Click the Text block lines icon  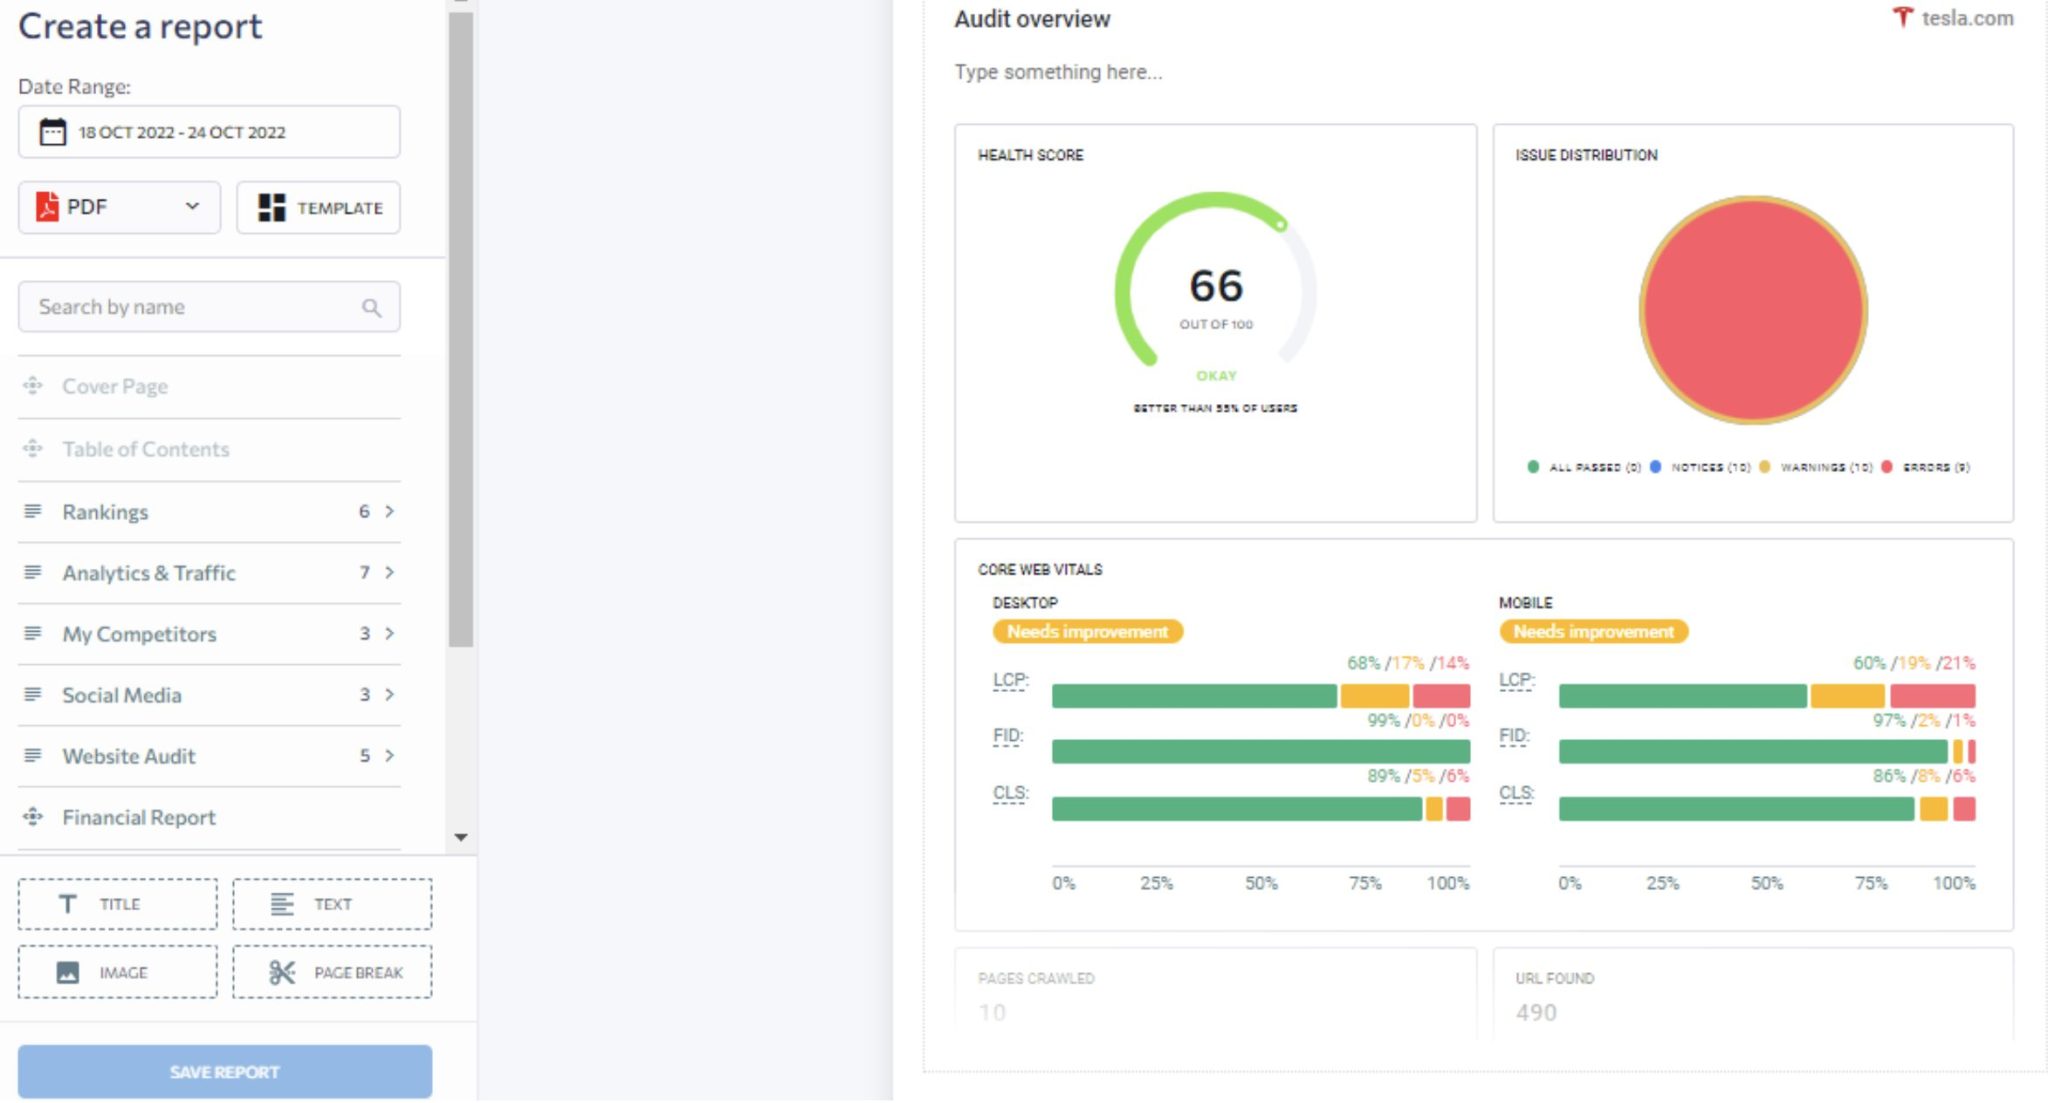point(282,904)
